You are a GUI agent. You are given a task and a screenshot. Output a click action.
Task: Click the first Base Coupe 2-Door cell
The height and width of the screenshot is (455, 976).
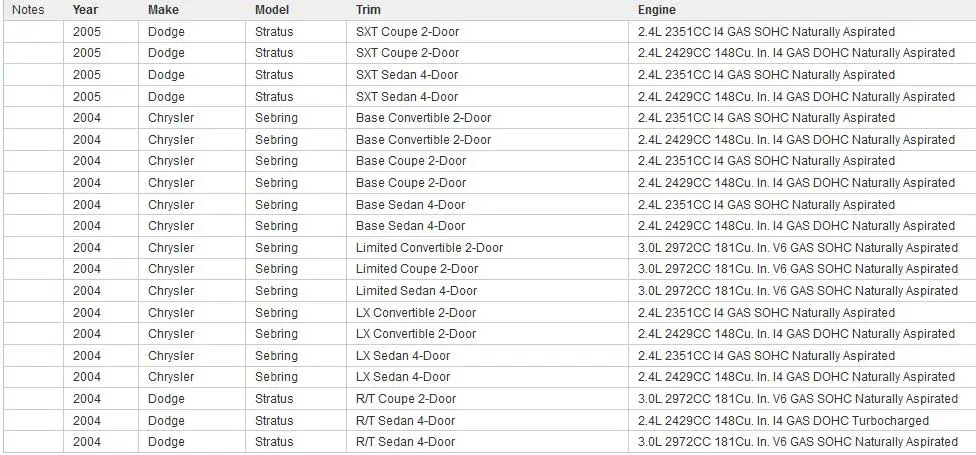click(x=487, y=161)
